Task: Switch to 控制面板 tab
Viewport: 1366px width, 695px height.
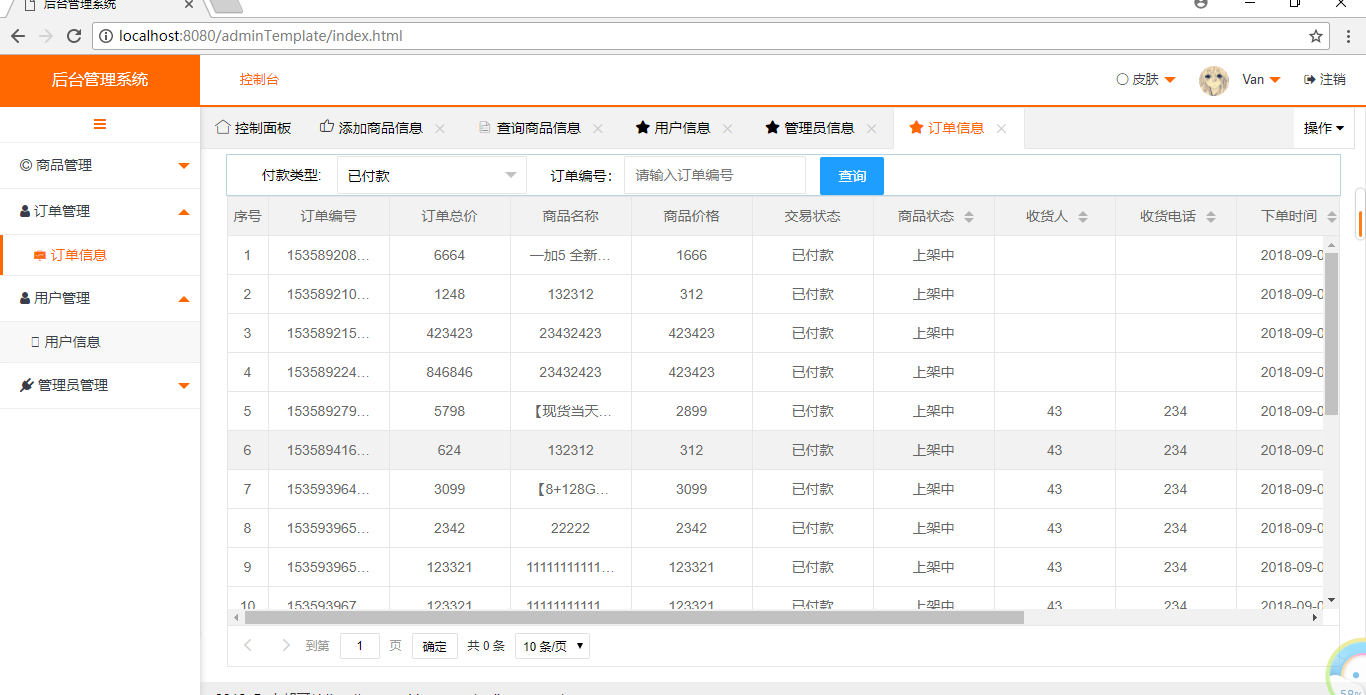Action: click(x=253, y=128)
